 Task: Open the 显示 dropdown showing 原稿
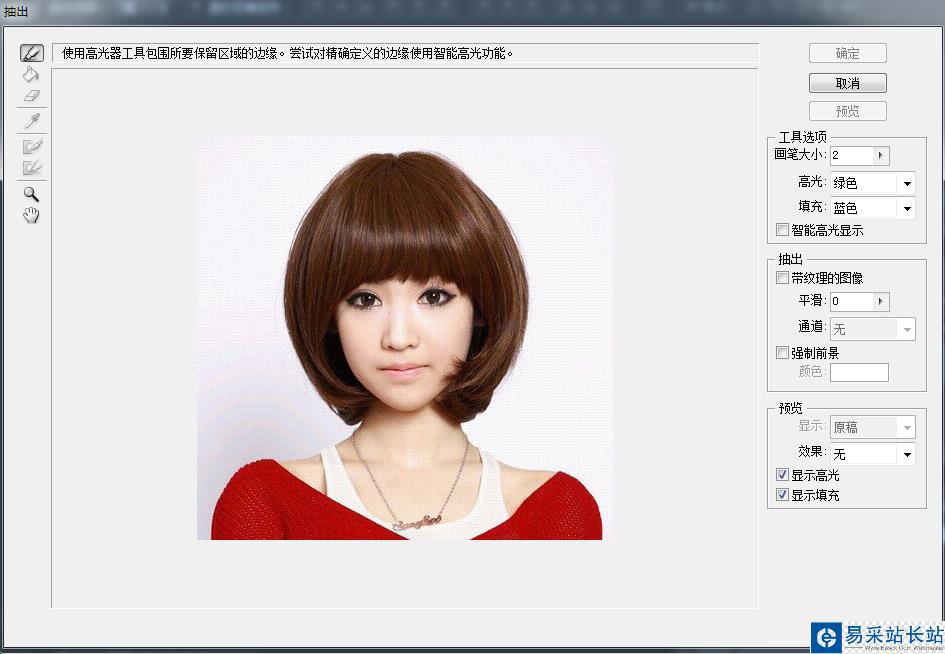(872, 427)
